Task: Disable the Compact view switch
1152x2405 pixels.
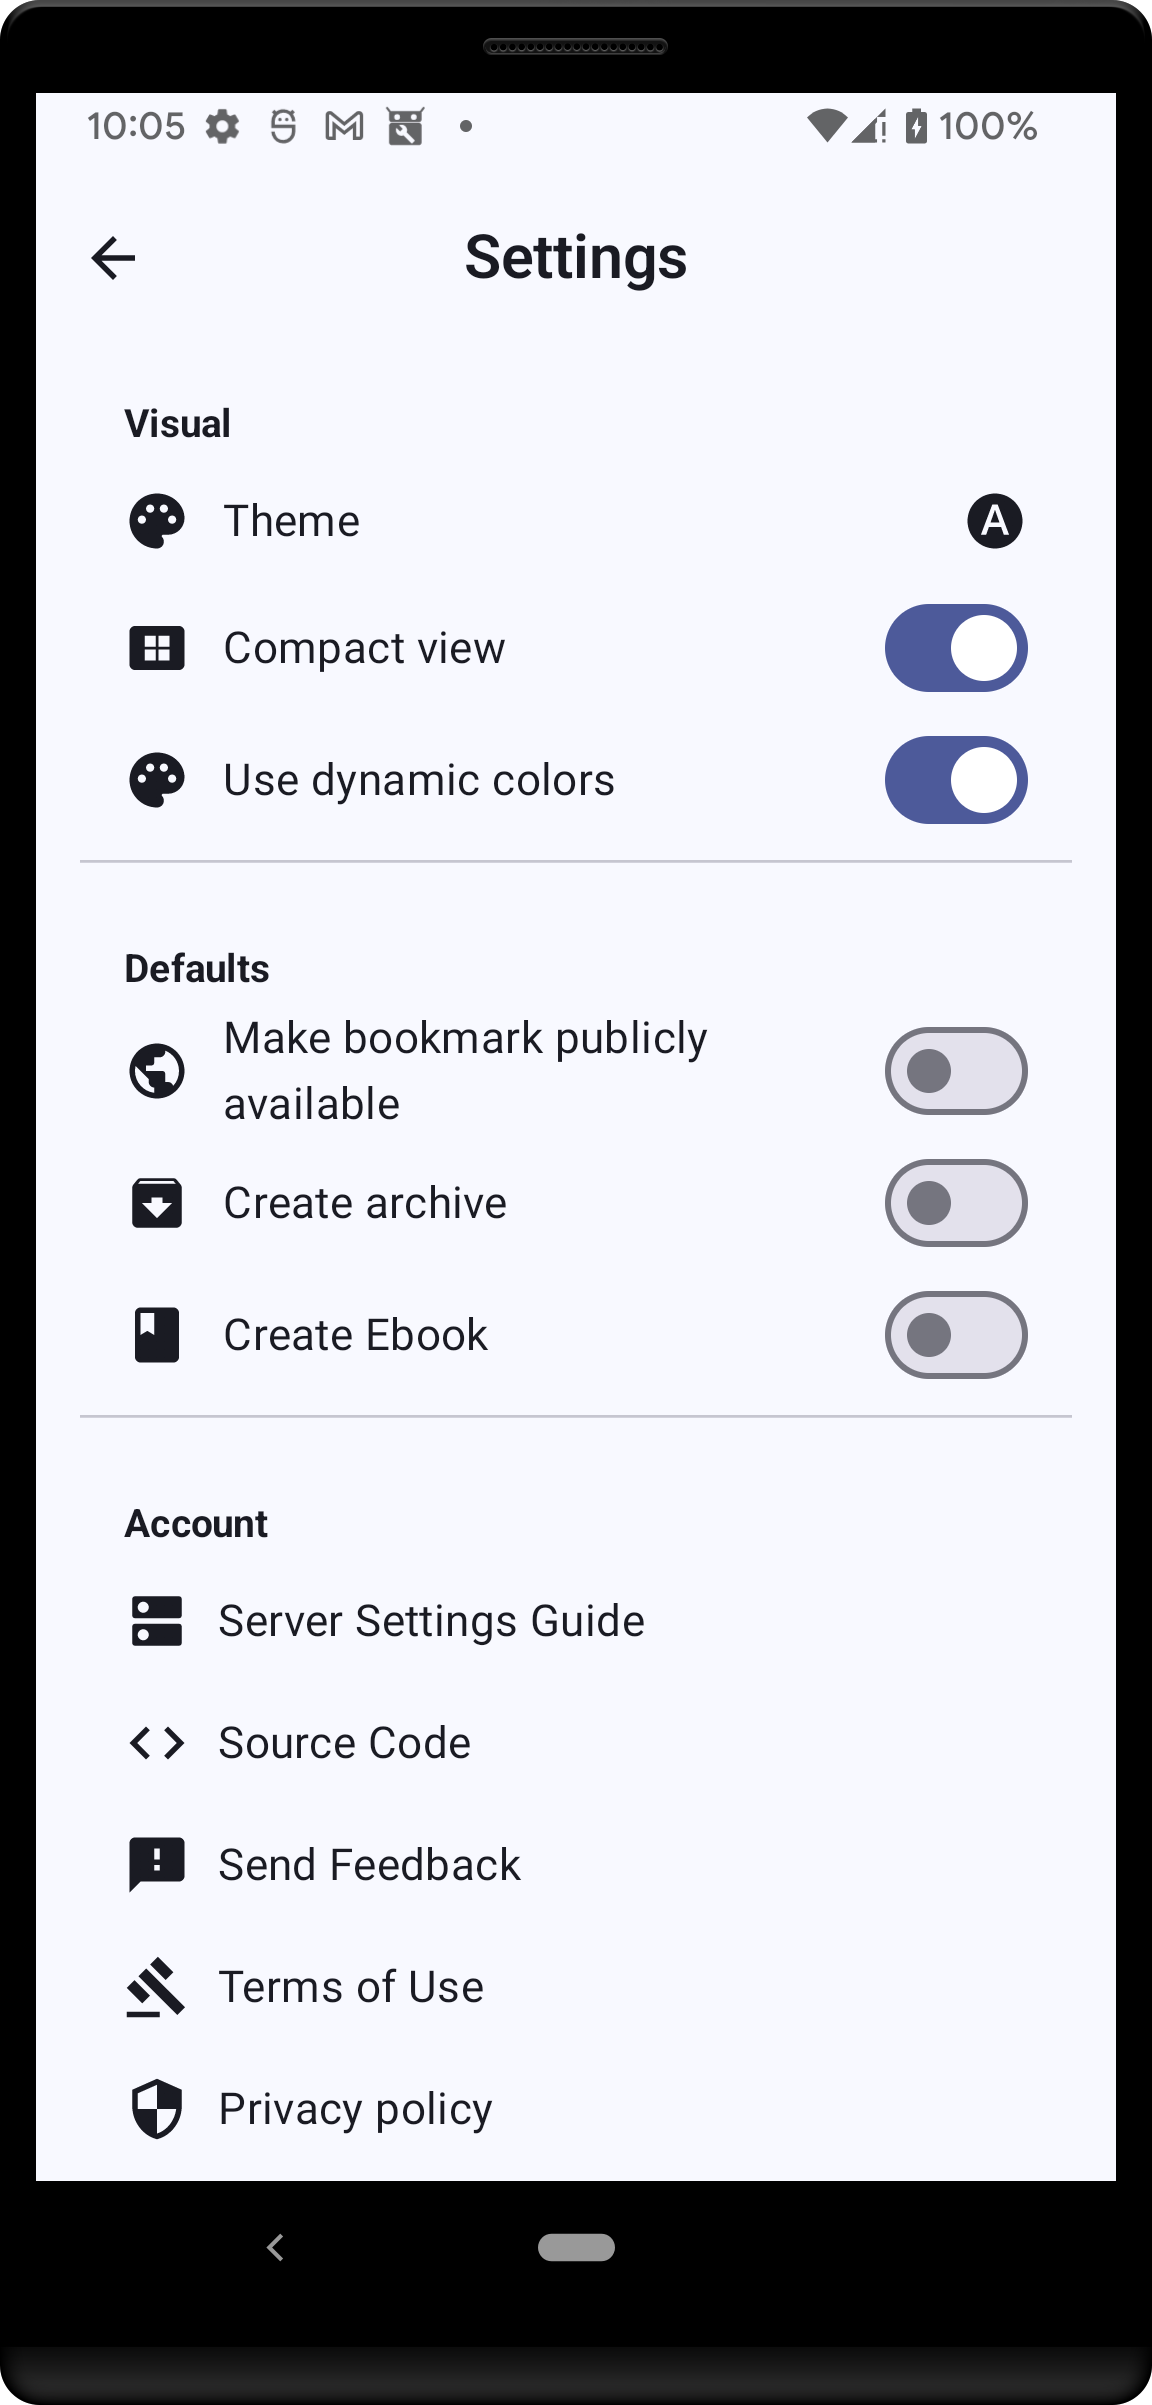Action: [x=955, y=648]
